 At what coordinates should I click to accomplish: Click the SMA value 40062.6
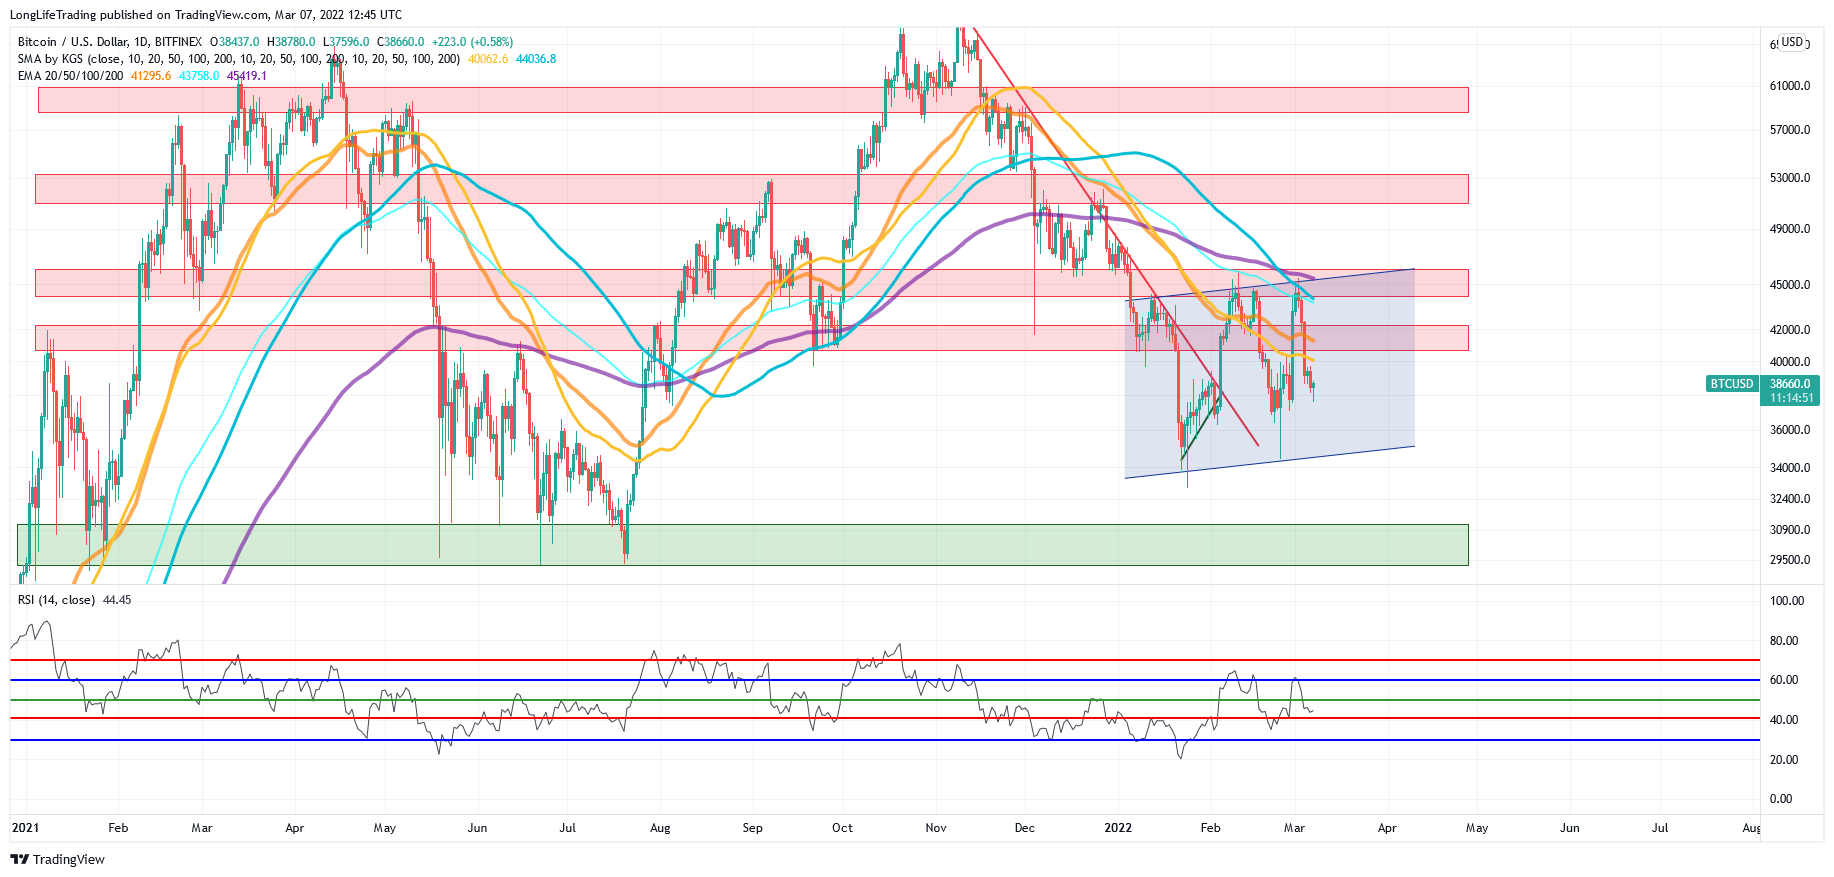pos(488,59)
